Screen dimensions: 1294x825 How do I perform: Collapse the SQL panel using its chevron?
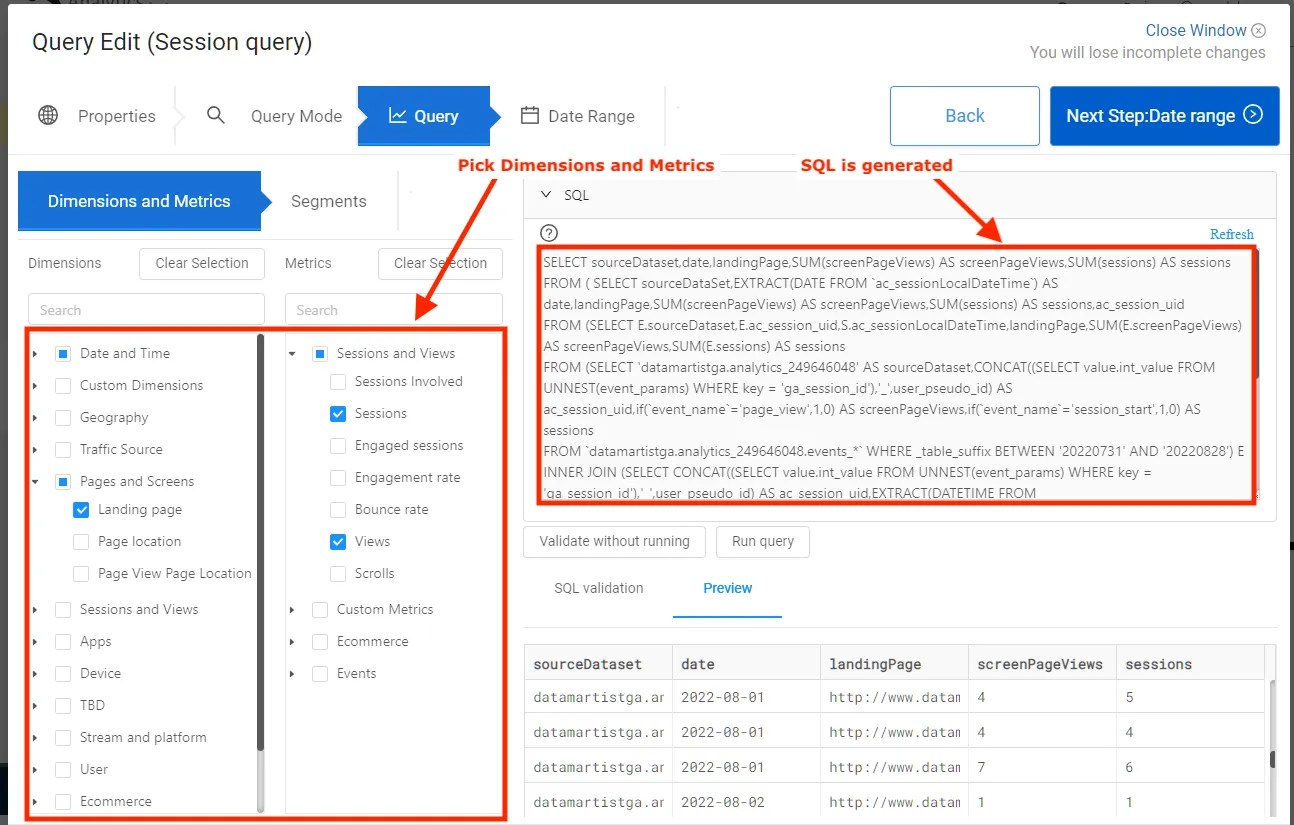[x=546, y=195]
